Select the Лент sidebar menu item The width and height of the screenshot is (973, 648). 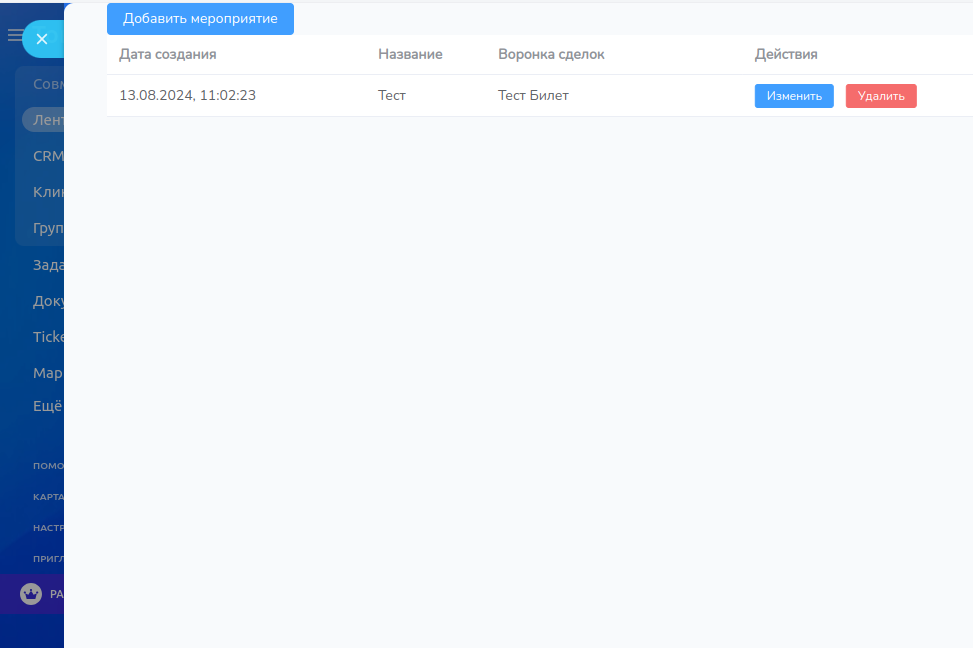pyautogui.click(x=43, y=120)
